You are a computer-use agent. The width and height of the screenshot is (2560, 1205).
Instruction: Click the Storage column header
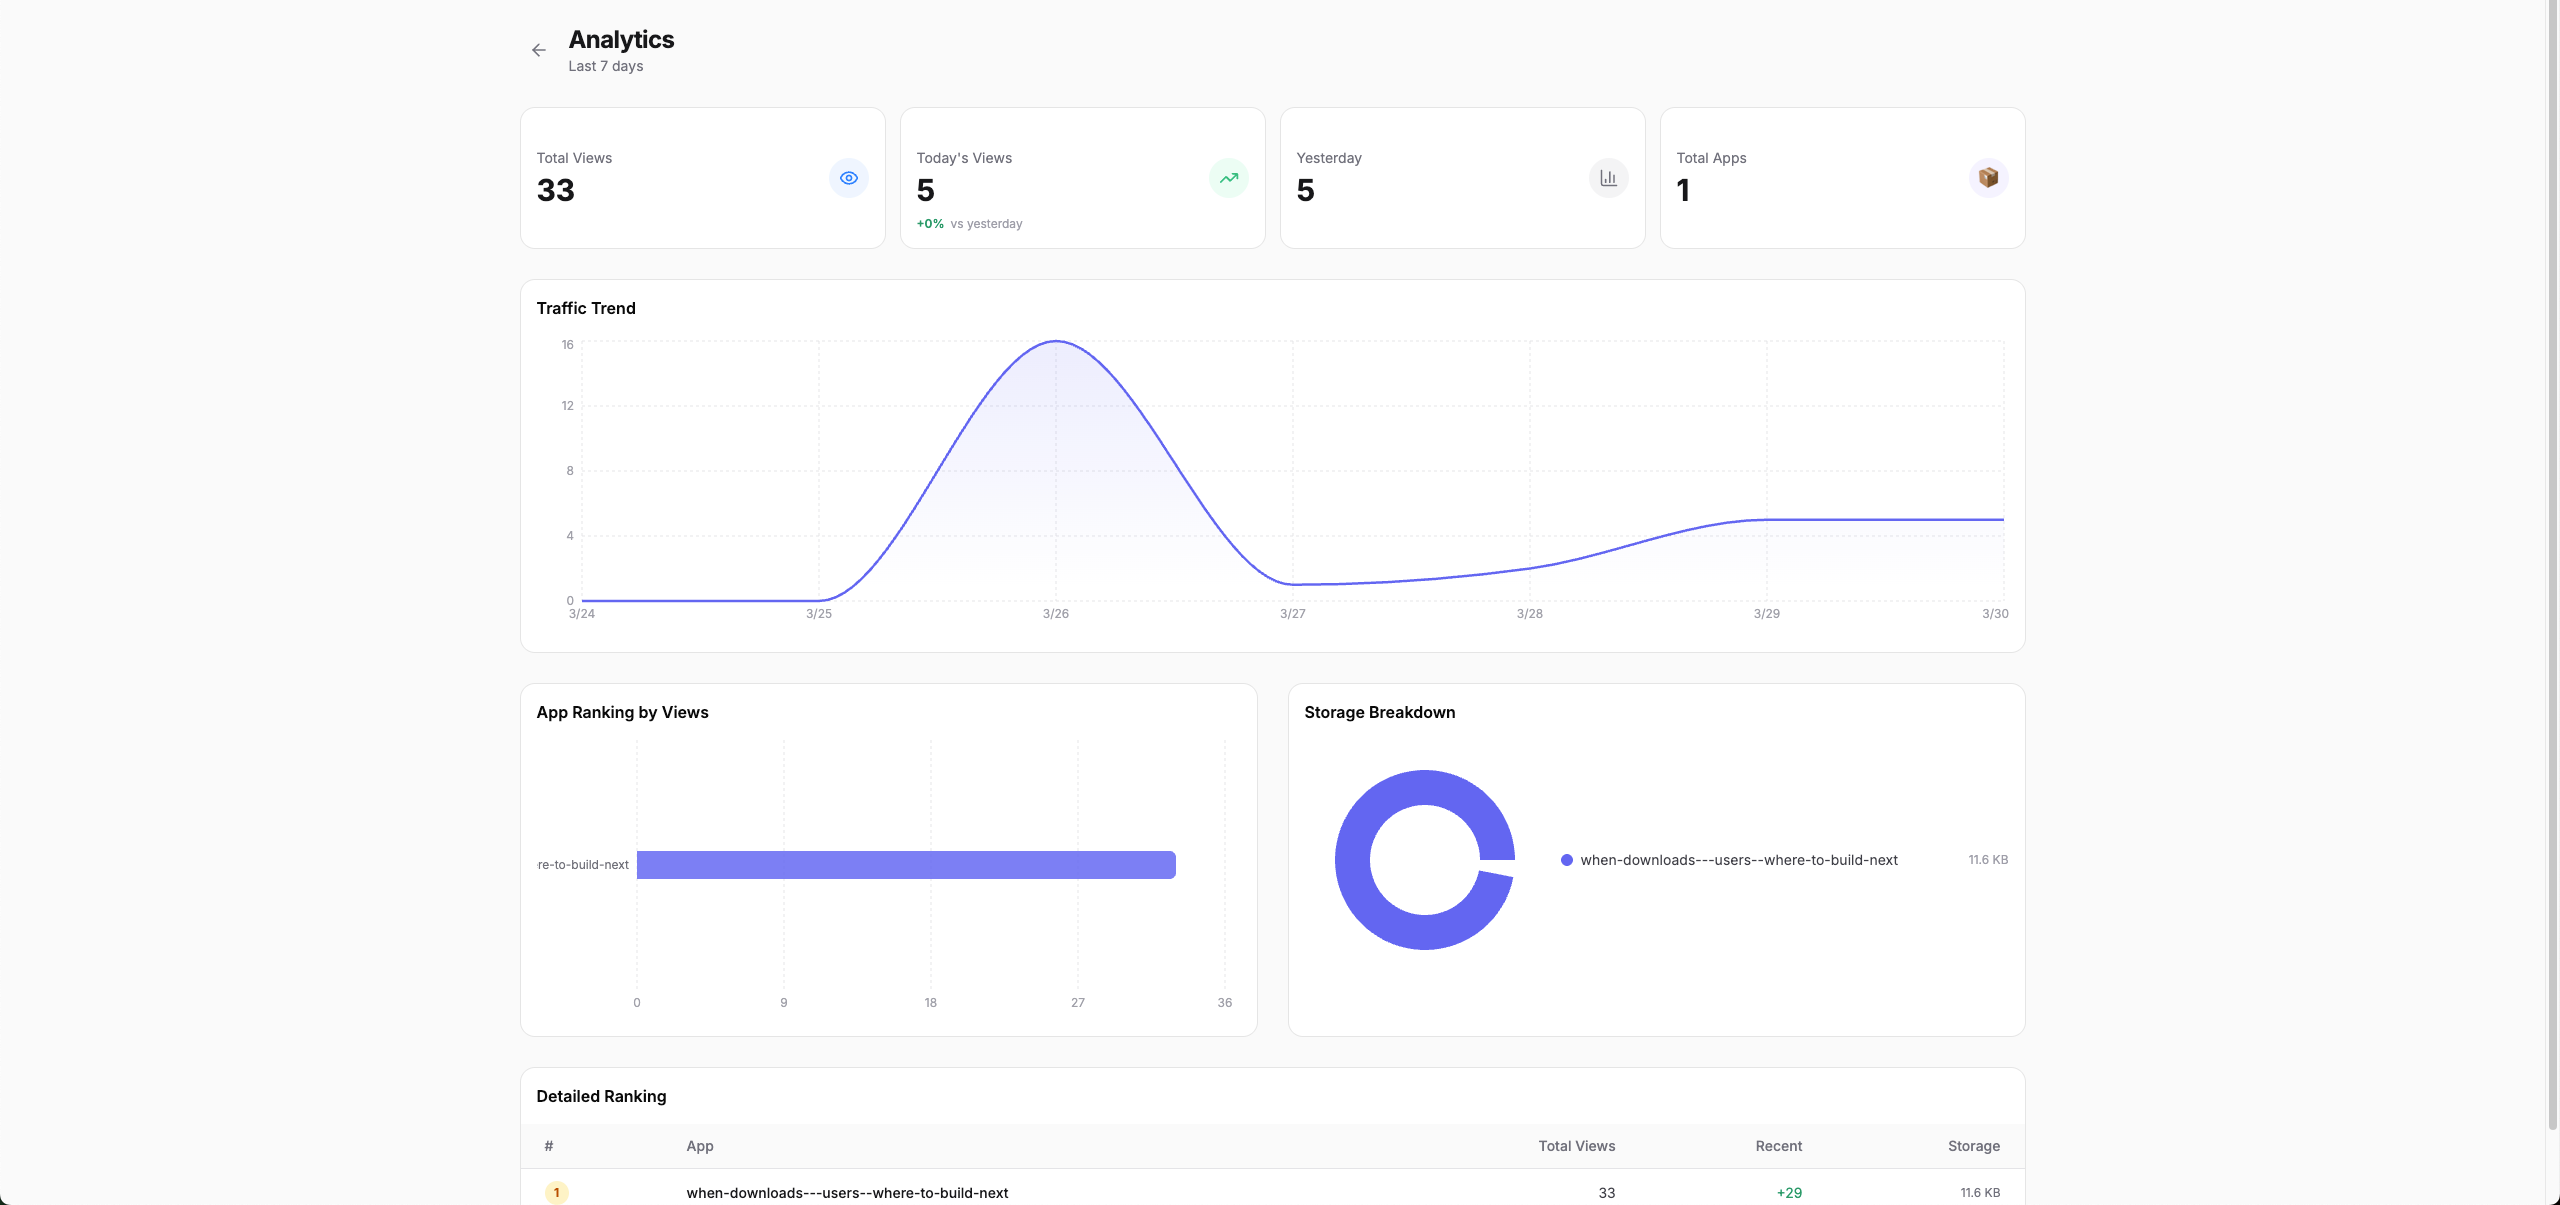pyautogui.click(x=1973, y=1146)
